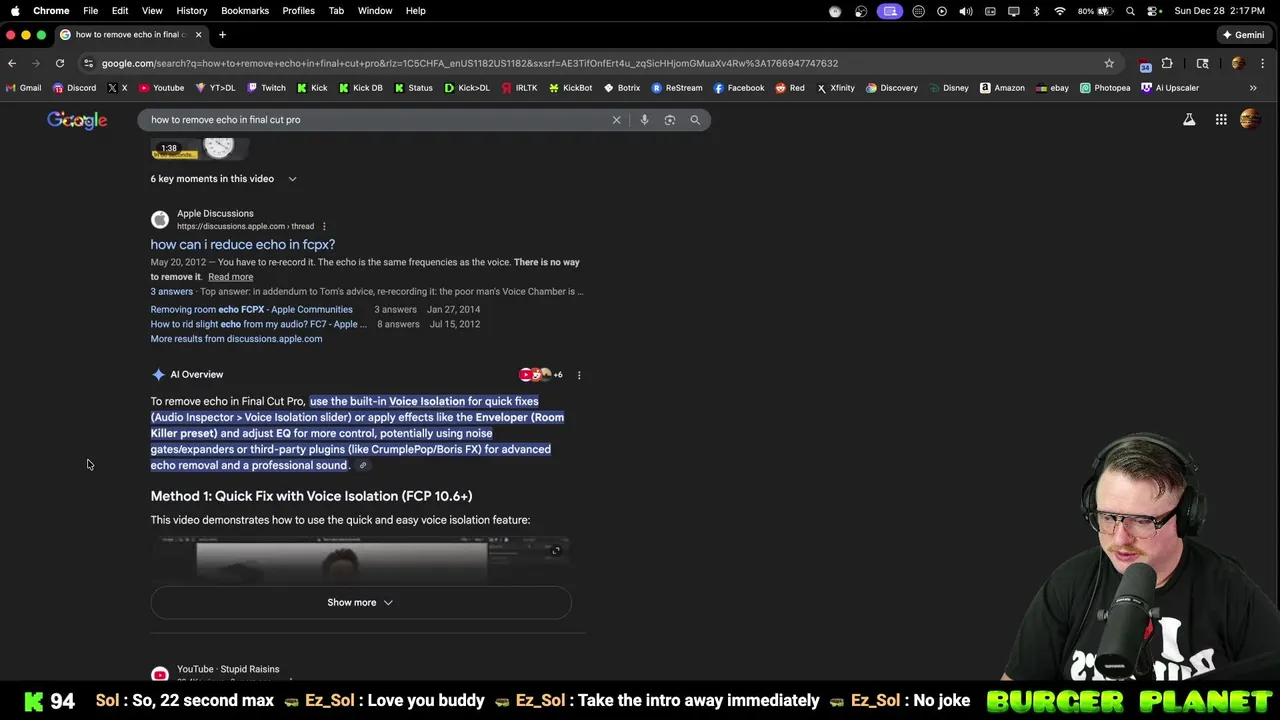The image size is (1280, 720).
Task: Show more hidden bookmarks chevron
Action: (1253, 88)
